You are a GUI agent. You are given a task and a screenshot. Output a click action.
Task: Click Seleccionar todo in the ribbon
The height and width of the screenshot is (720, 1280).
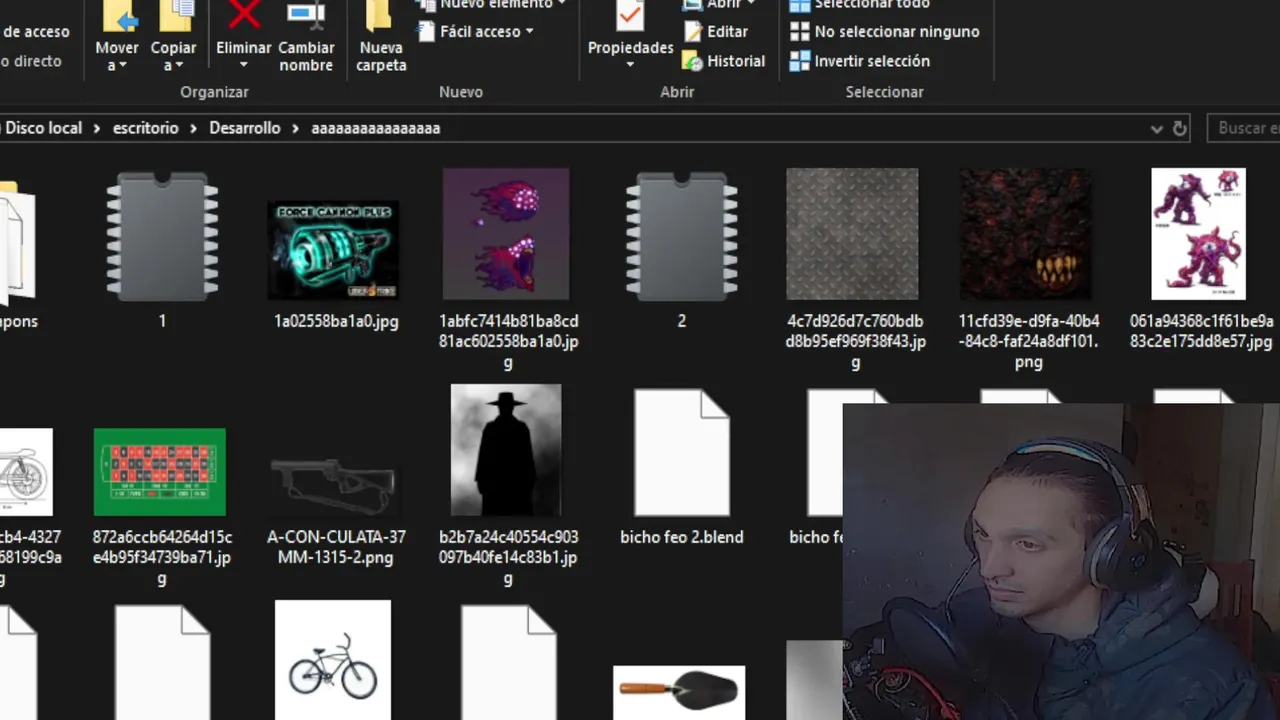coord(860,5)
